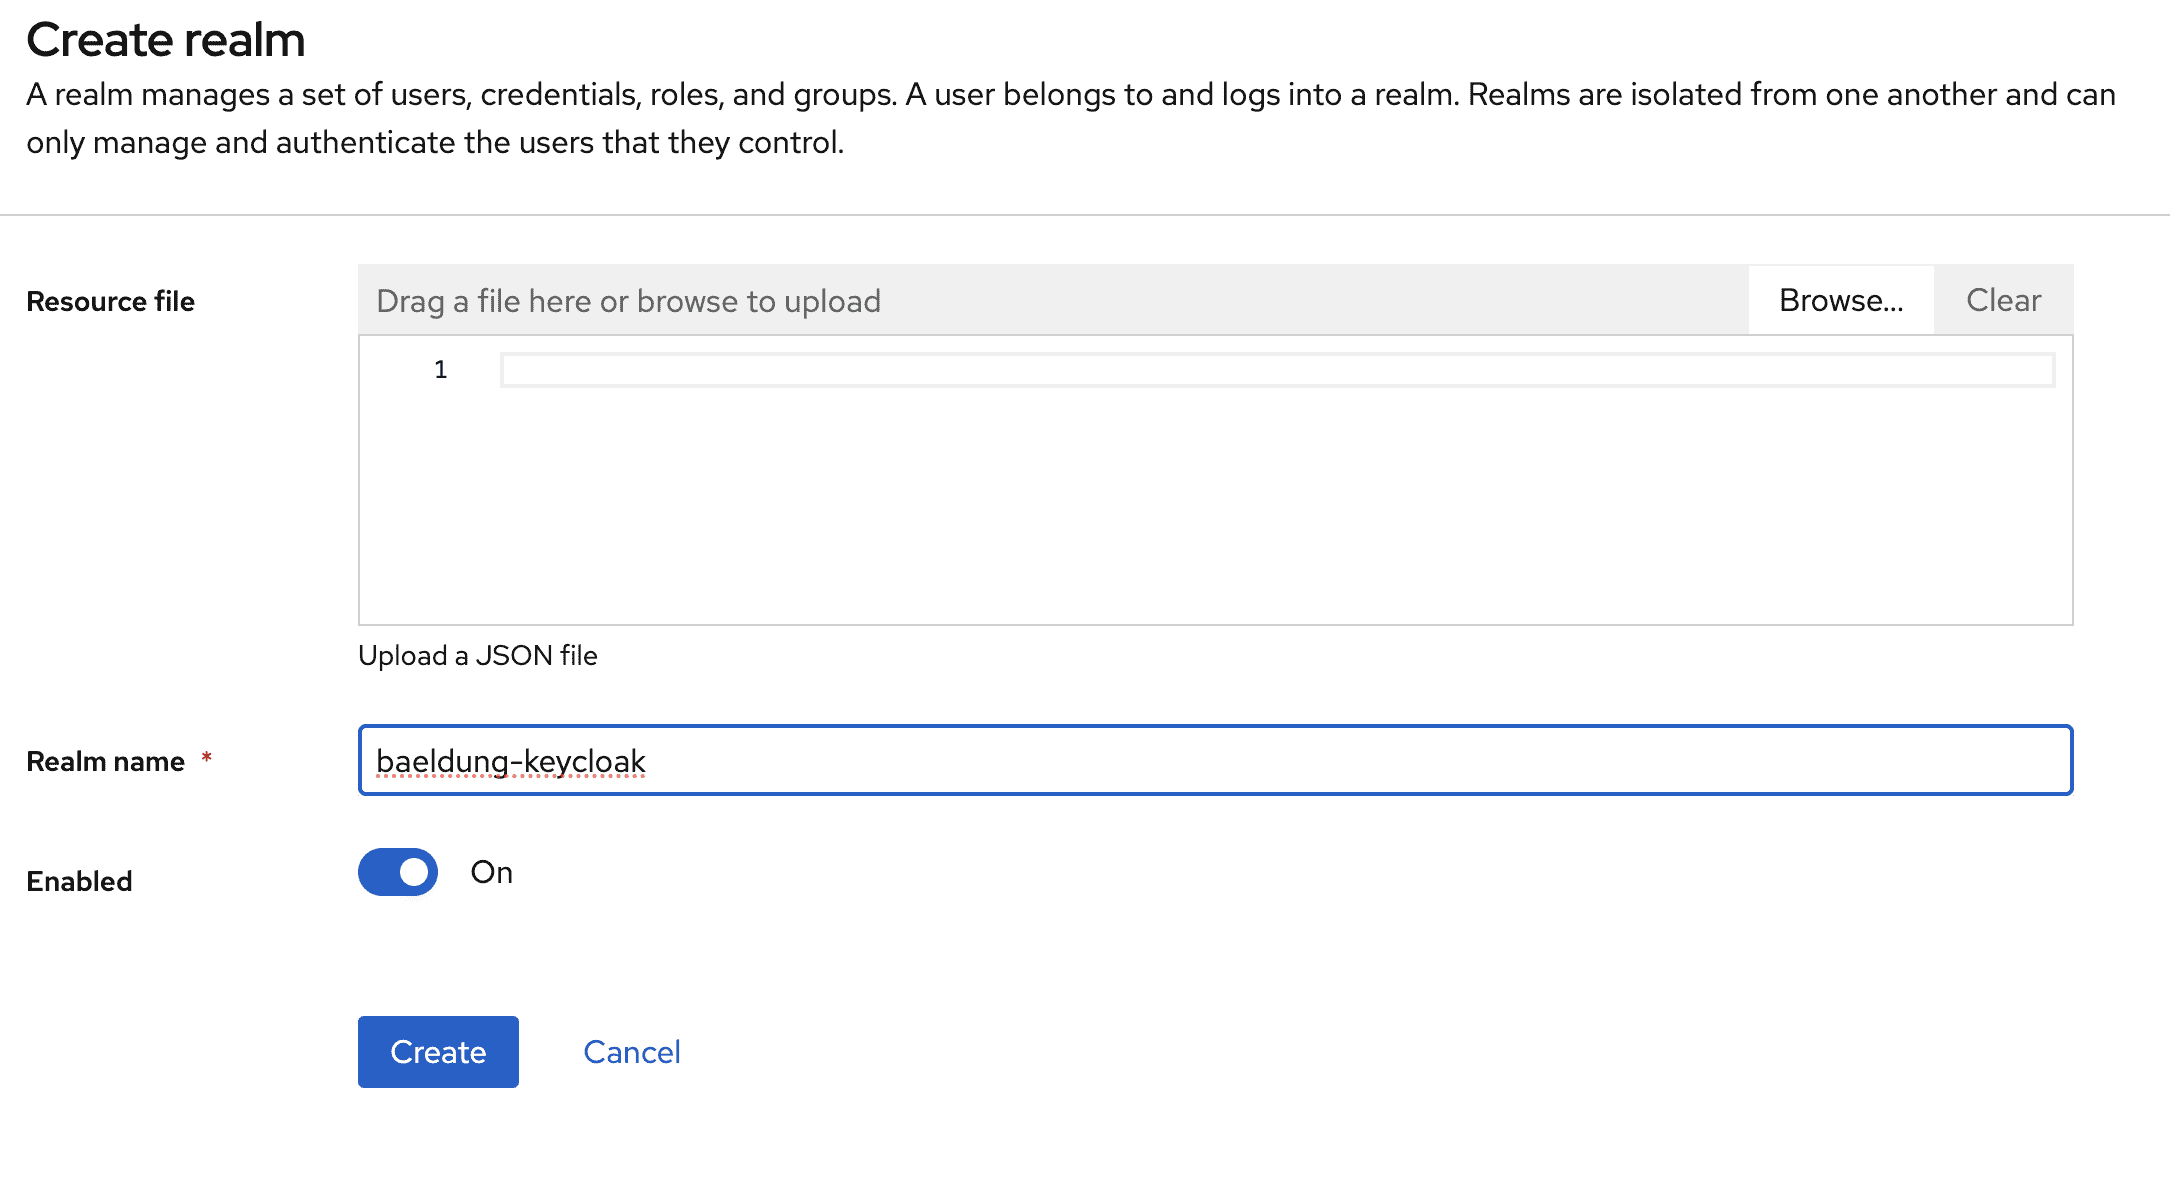Click the 'Drag a file here' filename field
2170x1184 pixels.
pos(1052,300)
